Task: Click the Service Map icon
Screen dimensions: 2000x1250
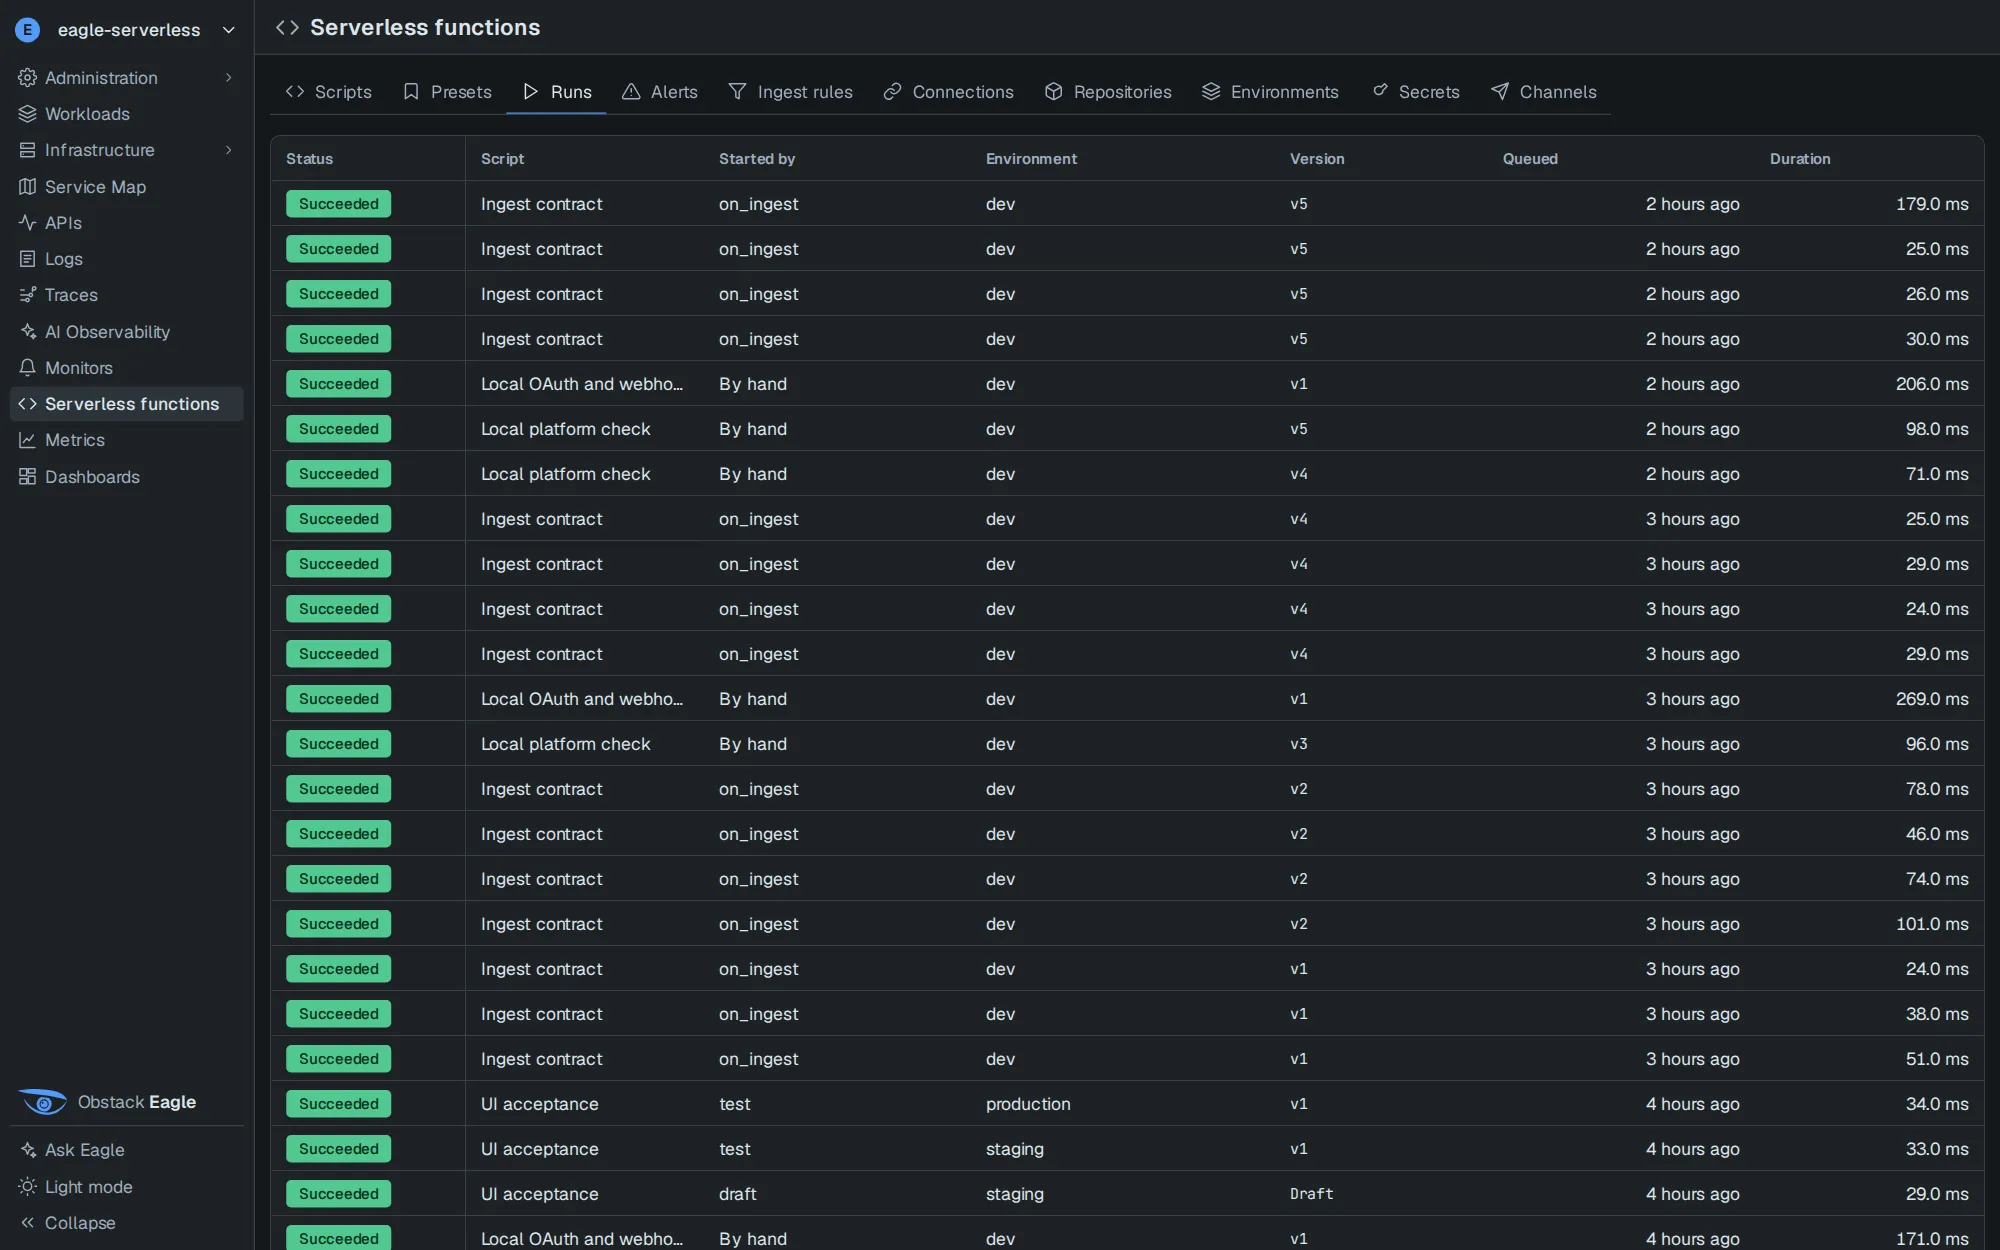Action: click(x=27, y=187)
